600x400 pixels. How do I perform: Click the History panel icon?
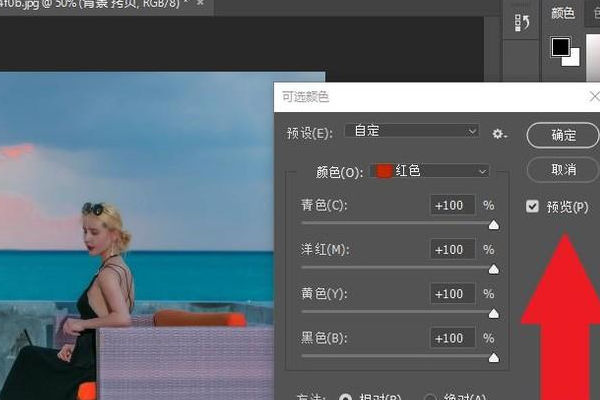point(522,23)
